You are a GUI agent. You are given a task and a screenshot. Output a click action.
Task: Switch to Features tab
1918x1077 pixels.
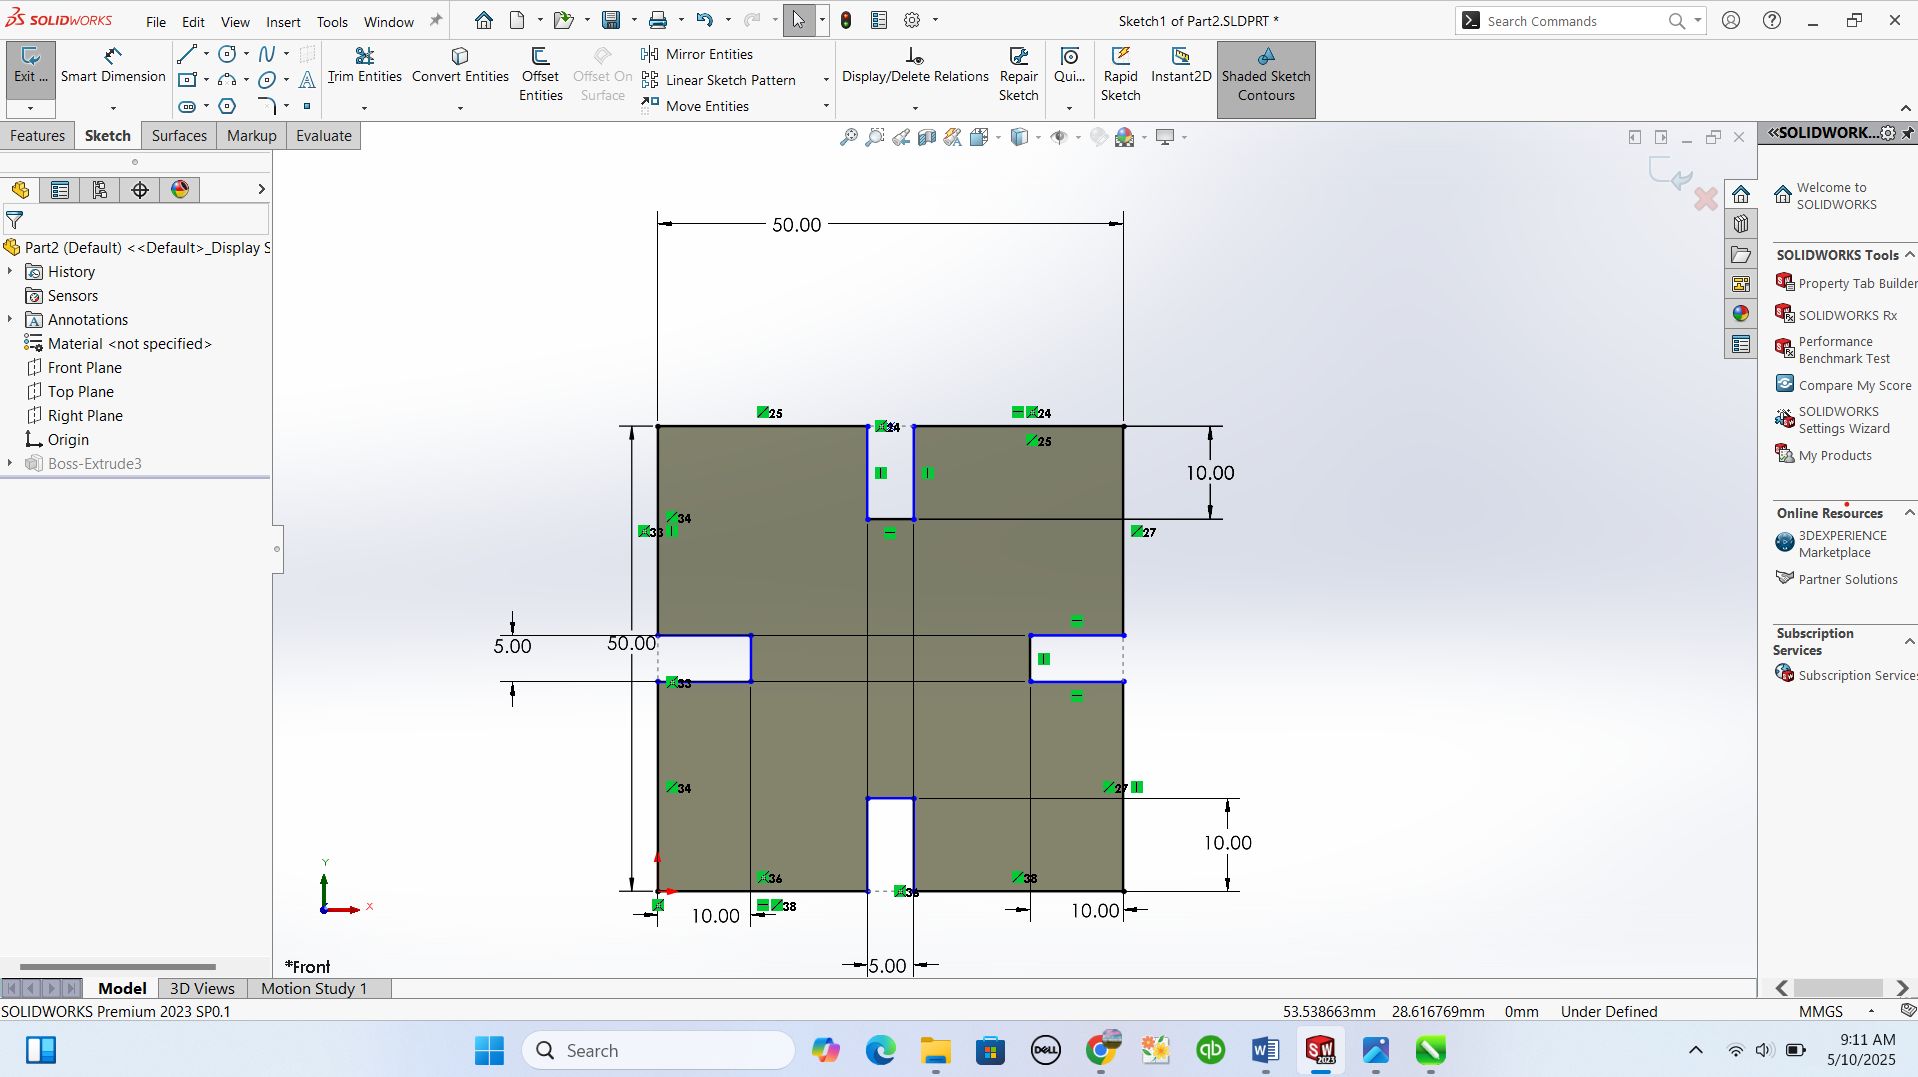pyautogui.click(x=37, y=136)
